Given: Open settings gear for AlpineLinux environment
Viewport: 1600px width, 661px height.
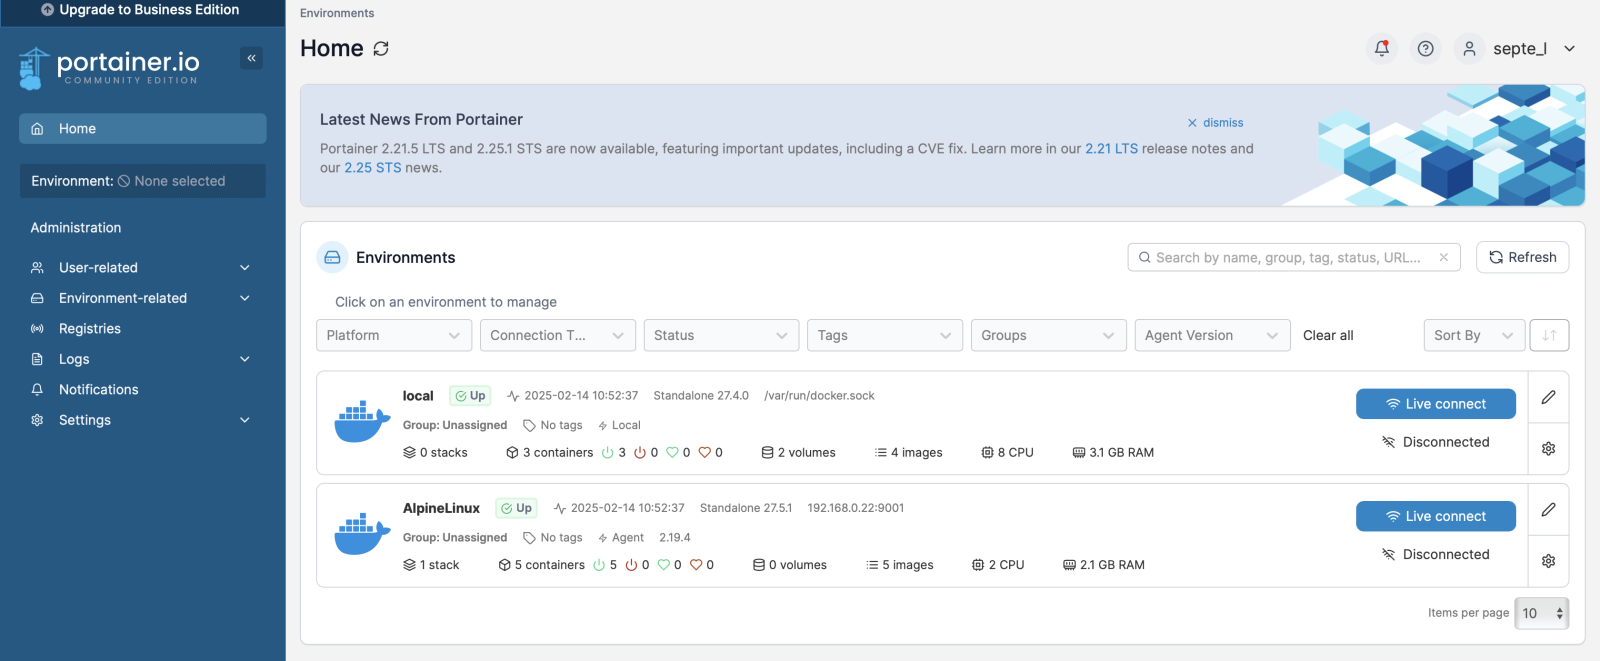Looking at the screenshot, I should point(1548,561).
